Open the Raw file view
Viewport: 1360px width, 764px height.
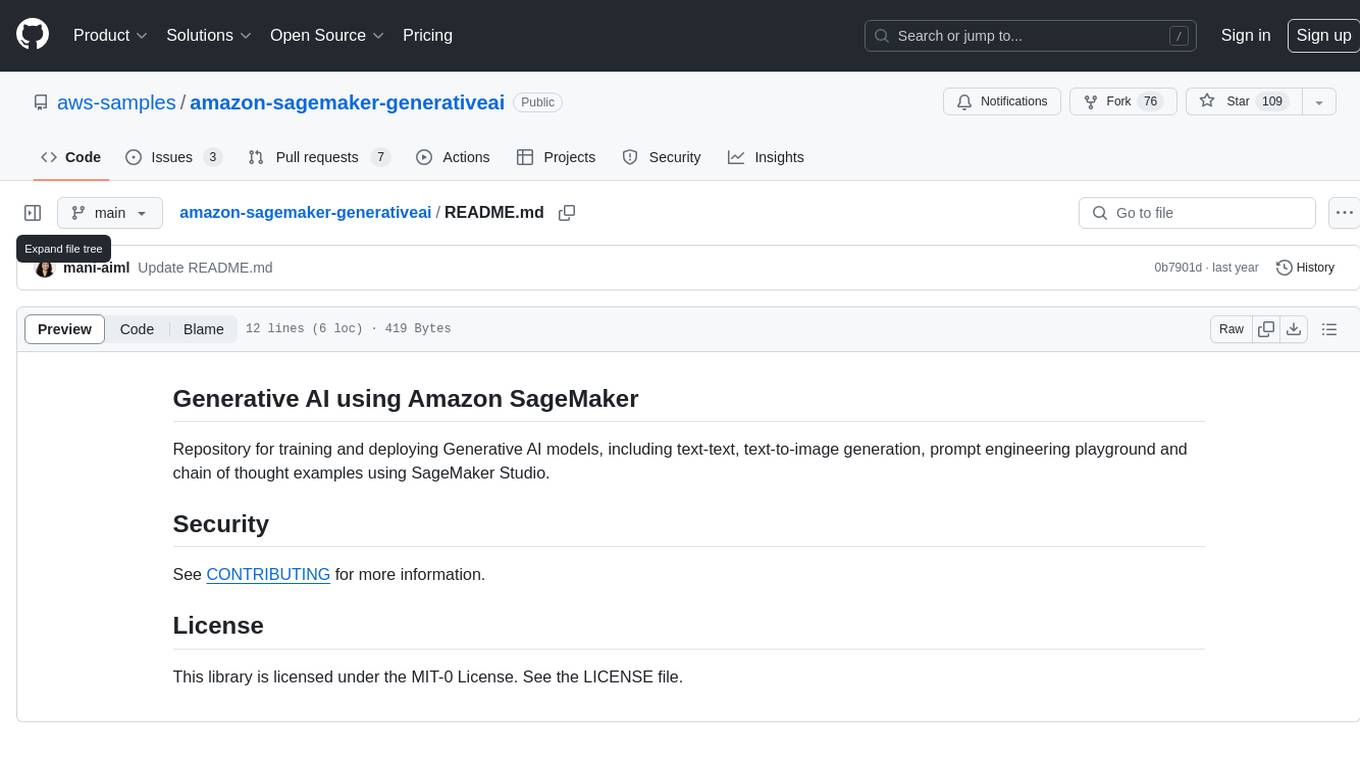1231,329
